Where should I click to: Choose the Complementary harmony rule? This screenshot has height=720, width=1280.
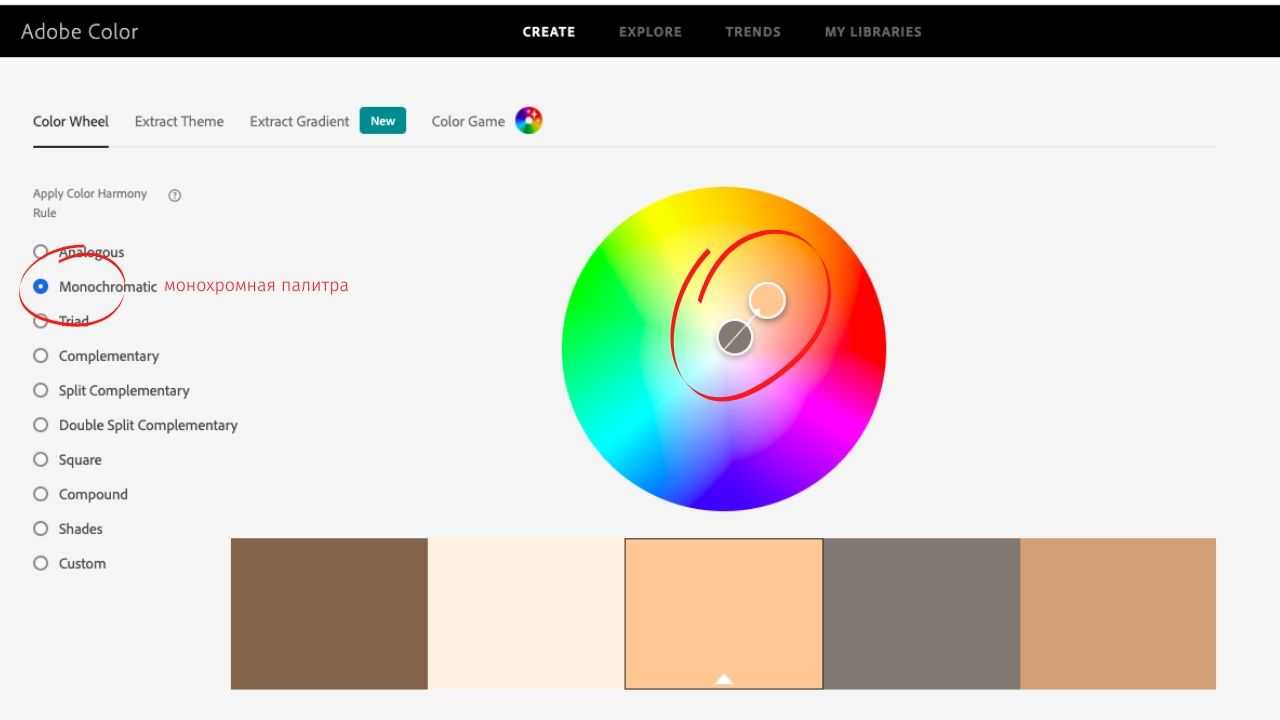pyautogui.click(x=41, y=356)
